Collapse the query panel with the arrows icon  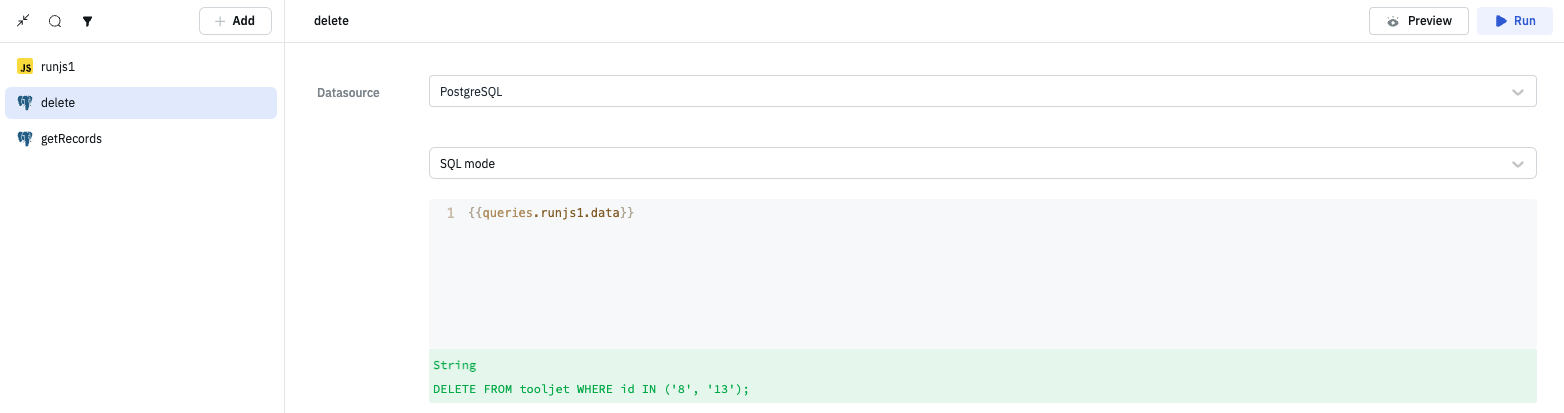coord(23,20)
